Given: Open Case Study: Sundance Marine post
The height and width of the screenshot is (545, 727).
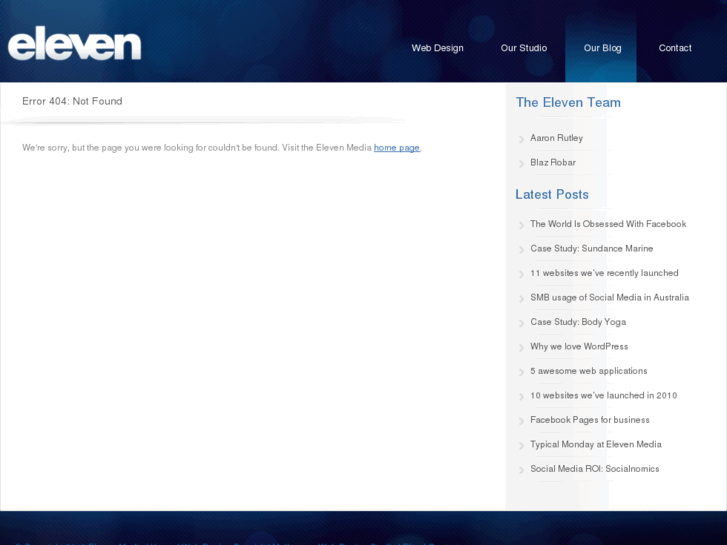Looking at the screenshot, I should (591, 249).
